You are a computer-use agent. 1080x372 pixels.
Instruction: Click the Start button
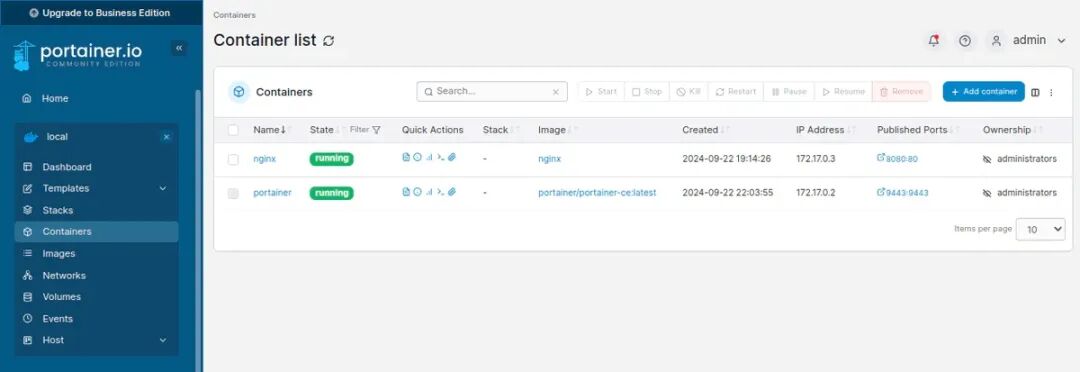pos(601,92)
